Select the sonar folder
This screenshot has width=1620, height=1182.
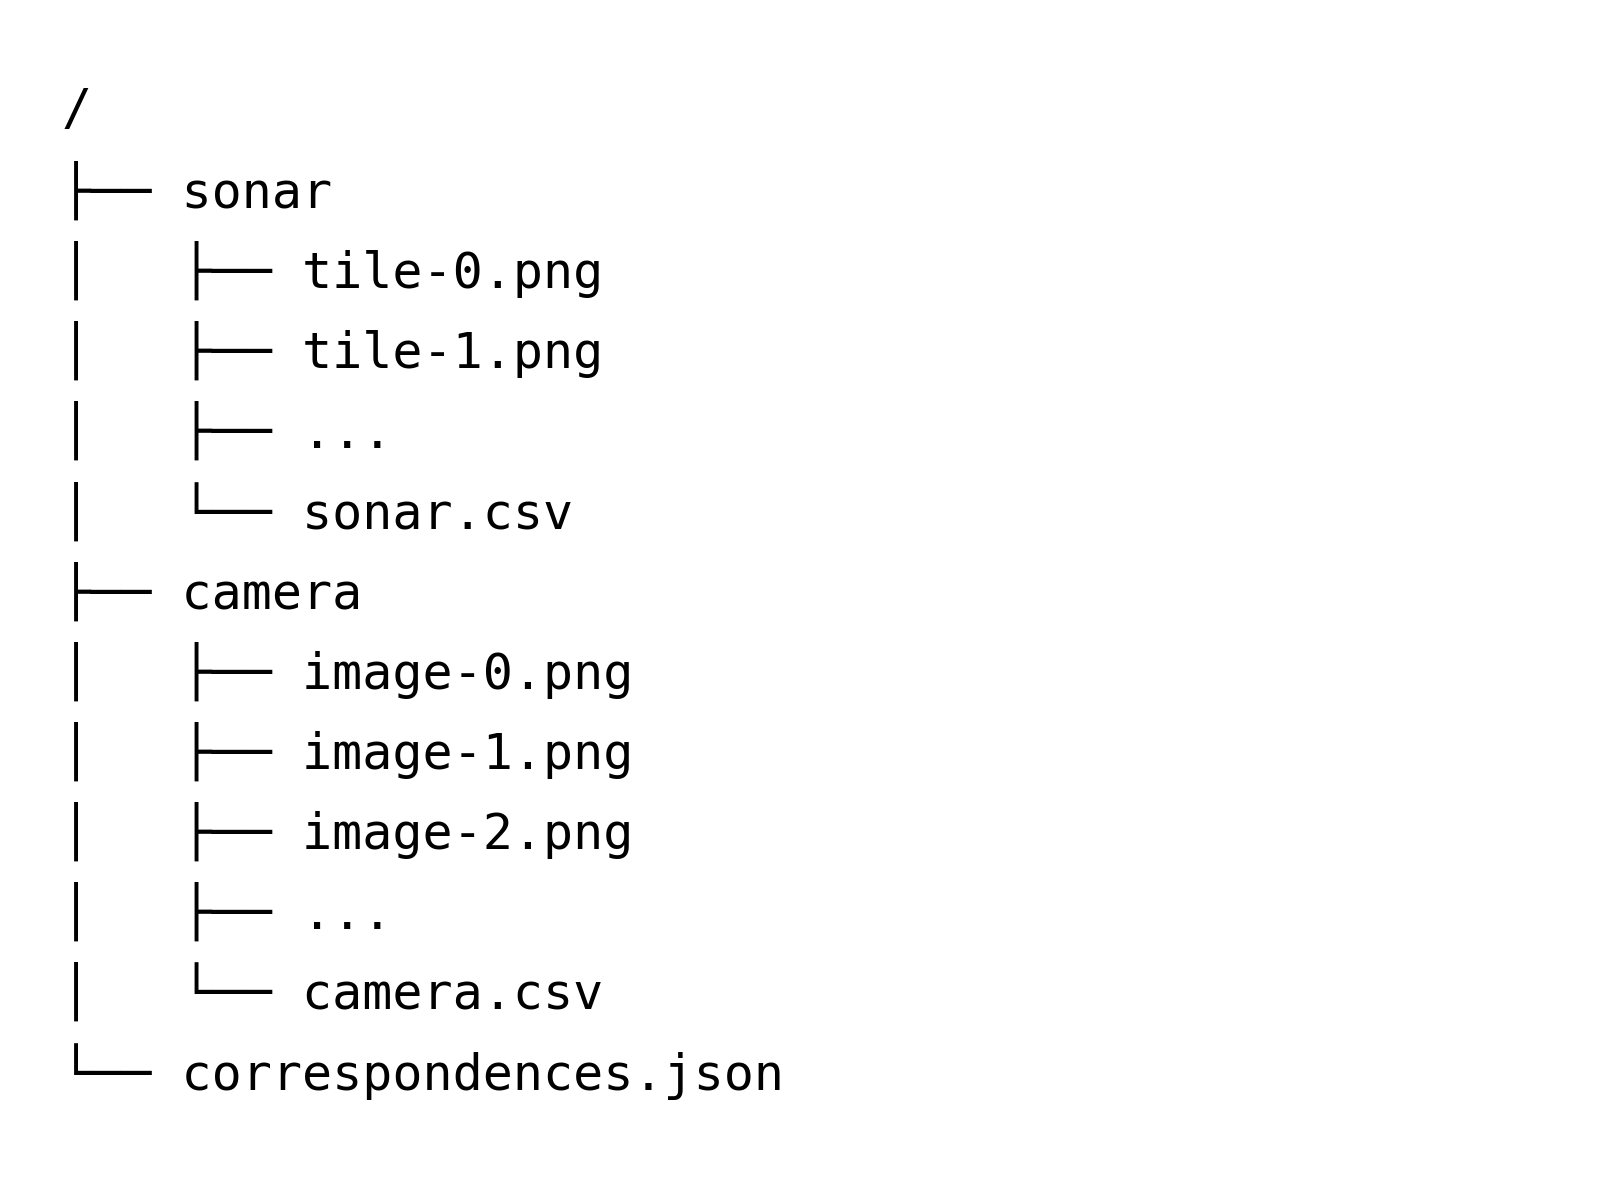click(x=257, y=192)
